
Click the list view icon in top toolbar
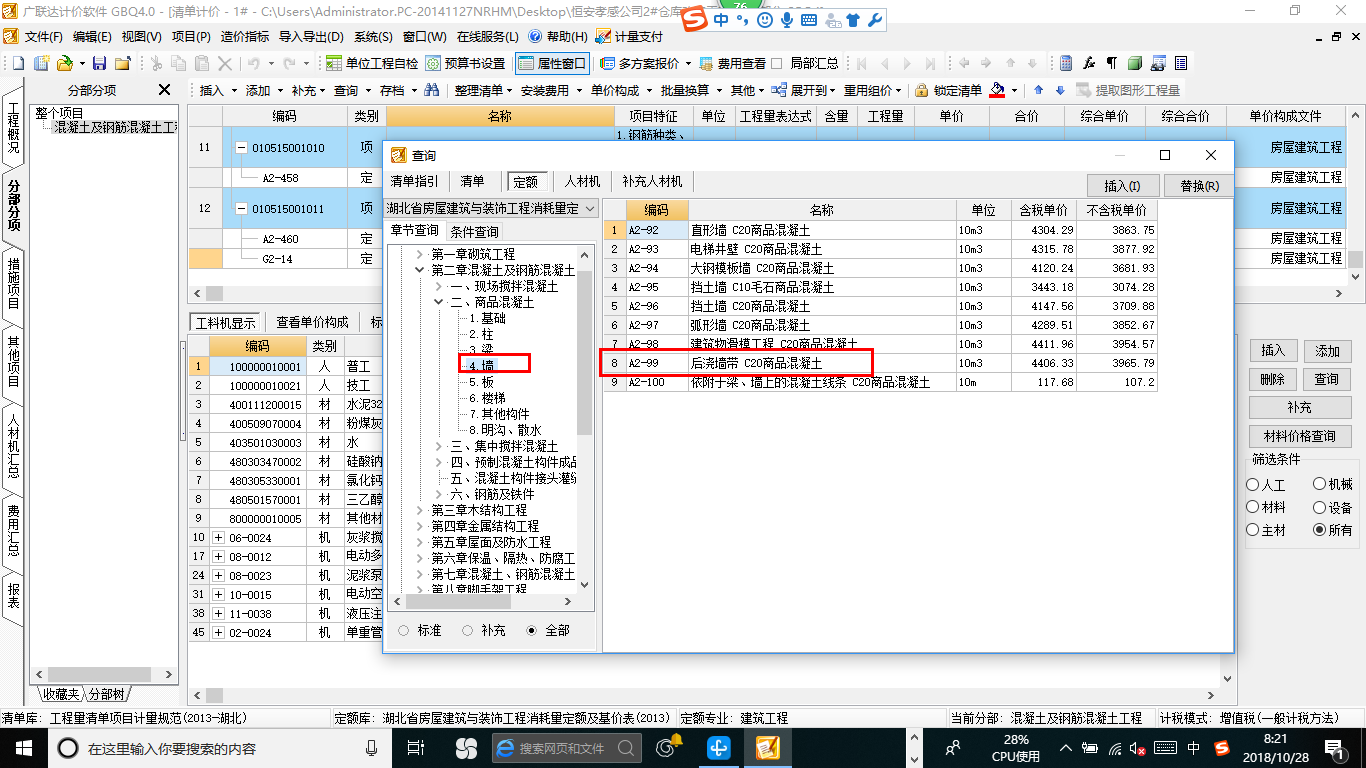1181,63
